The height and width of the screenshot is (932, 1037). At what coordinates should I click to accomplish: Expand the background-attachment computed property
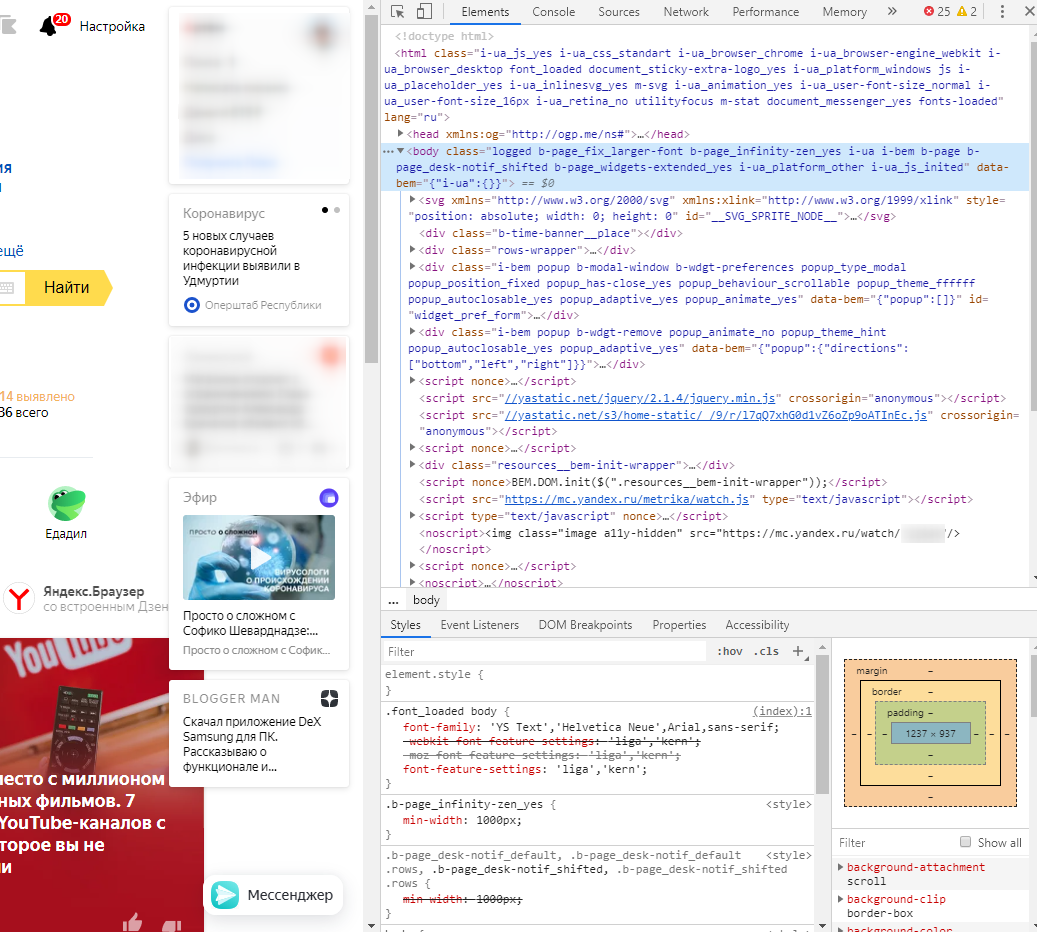pyautogui.click(x=841, y=867)
